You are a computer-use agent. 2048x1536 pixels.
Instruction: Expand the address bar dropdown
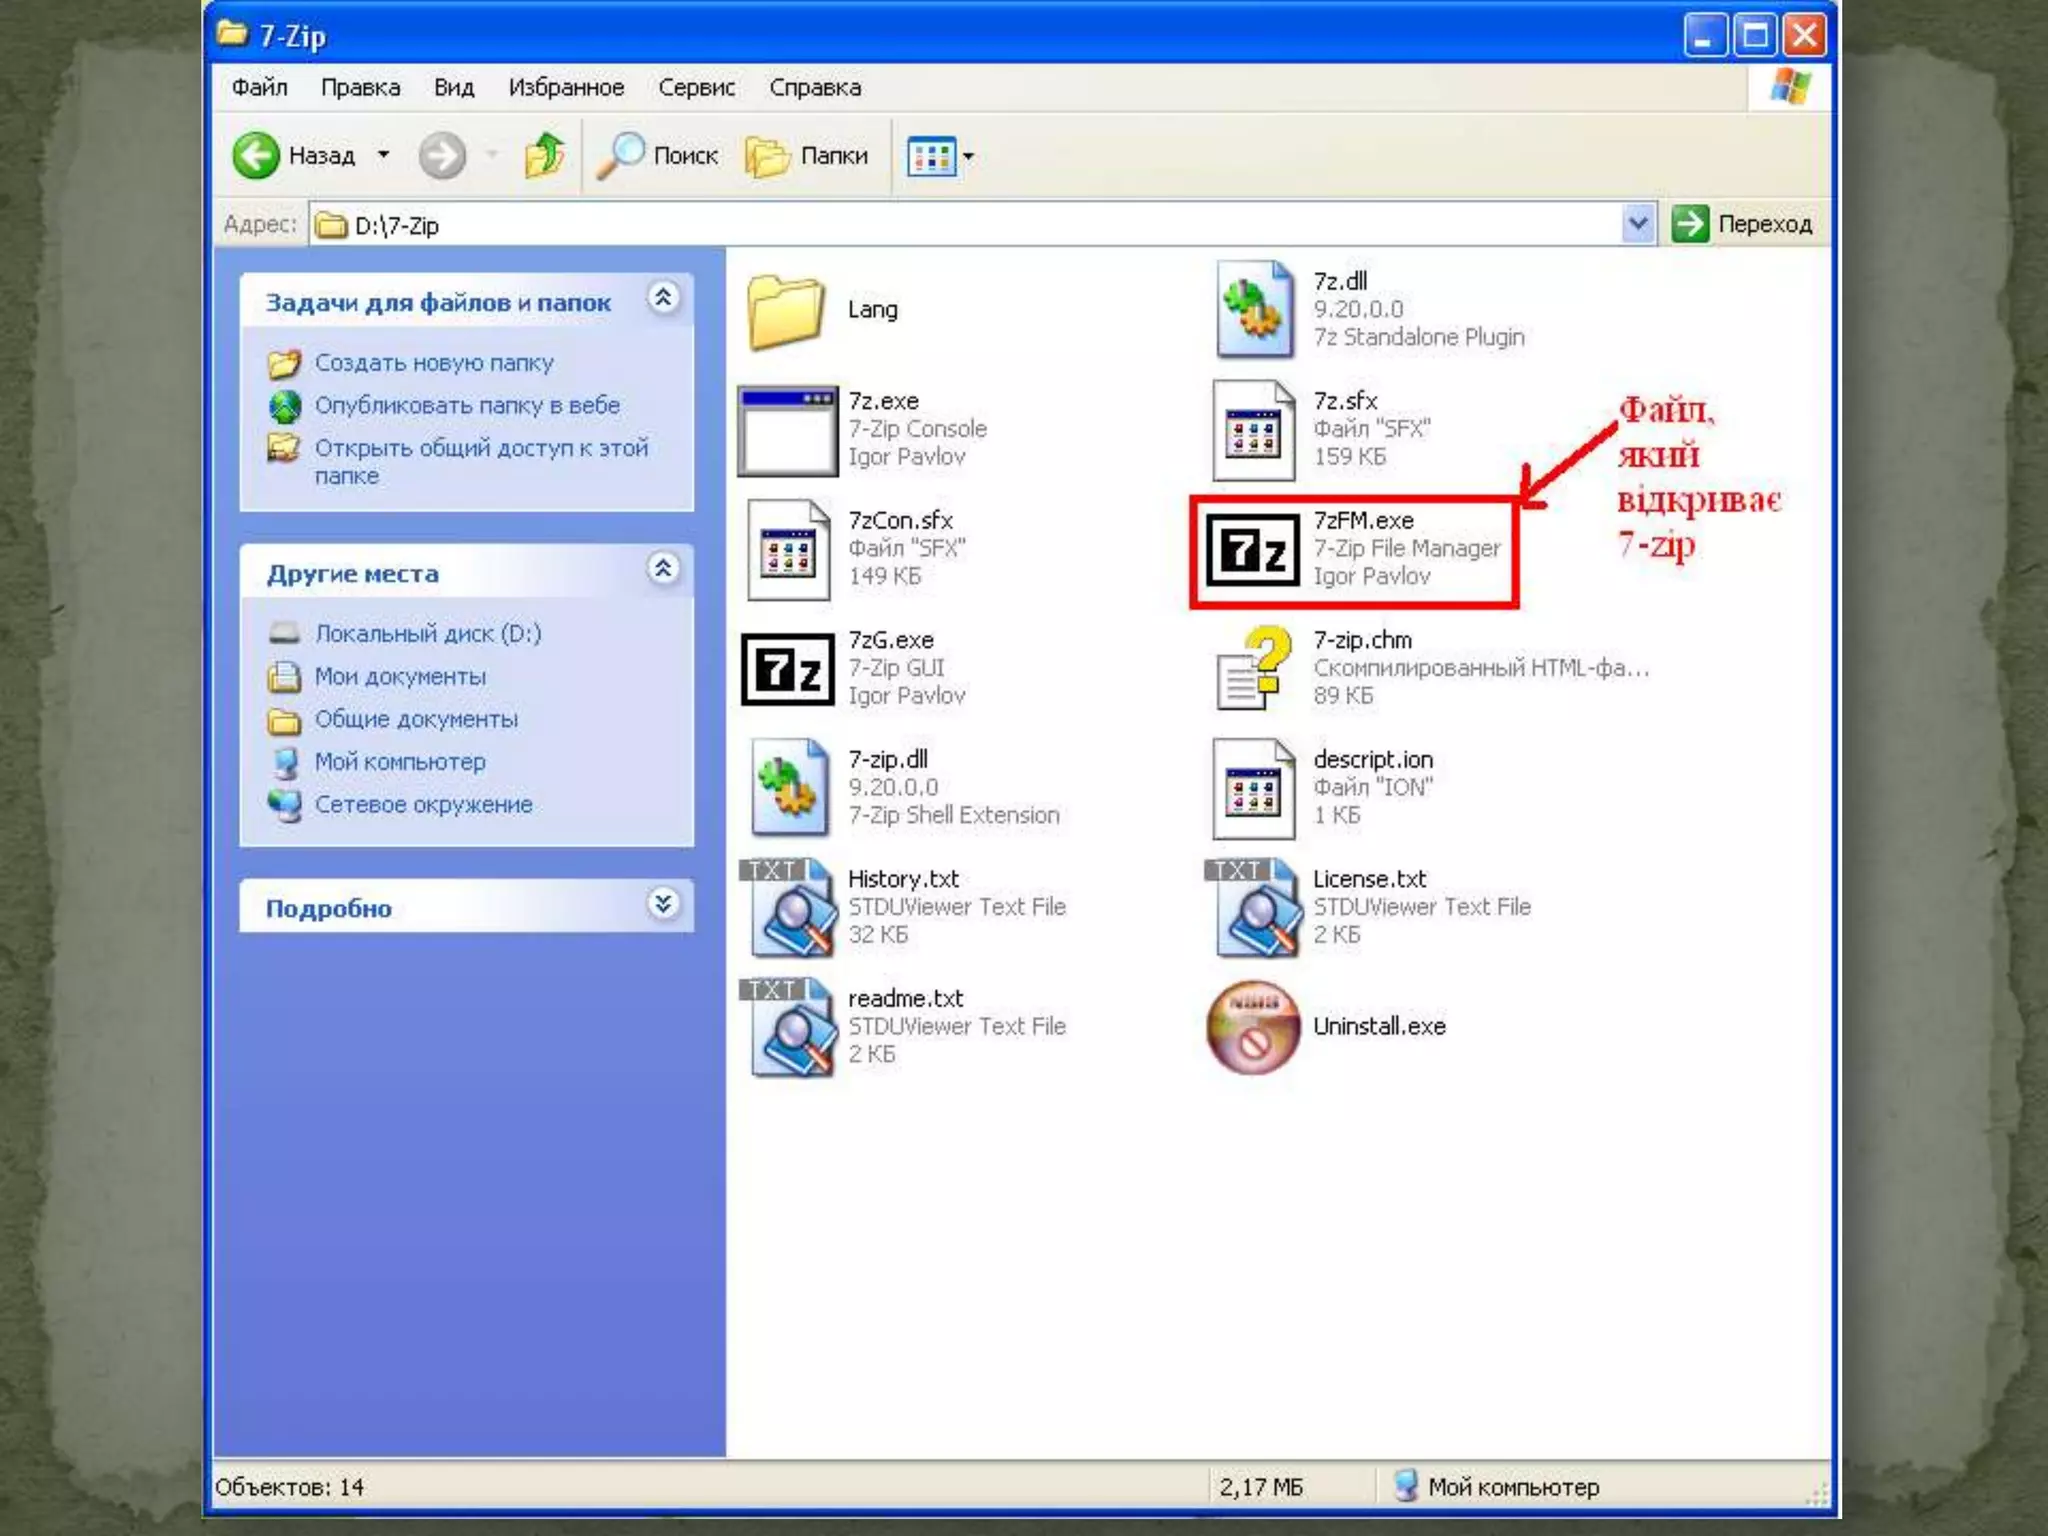(1637, 223)
